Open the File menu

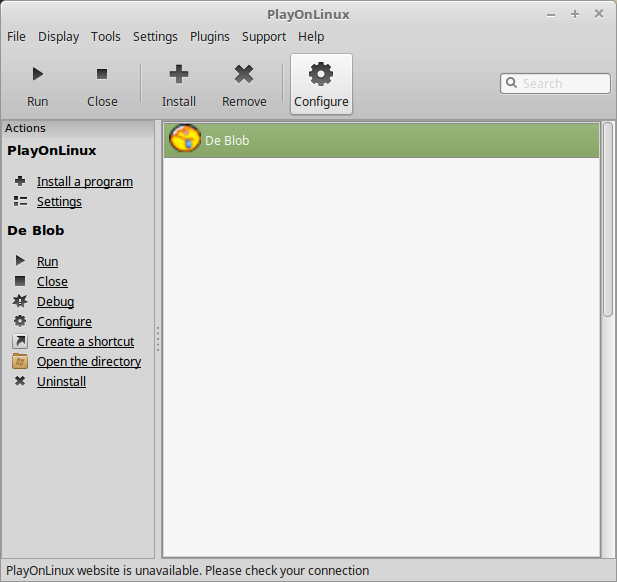16,37
